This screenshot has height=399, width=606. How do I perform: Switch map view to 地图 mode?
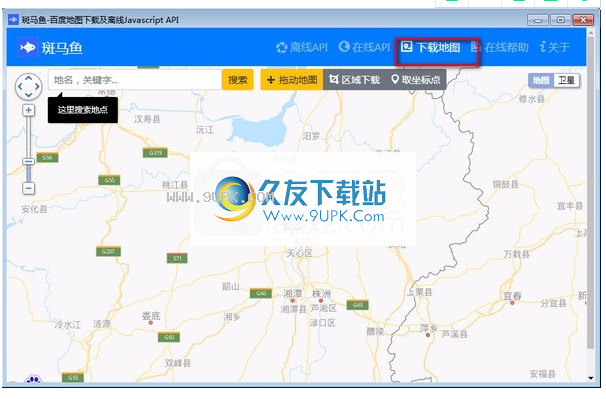[x=541, y=80]
